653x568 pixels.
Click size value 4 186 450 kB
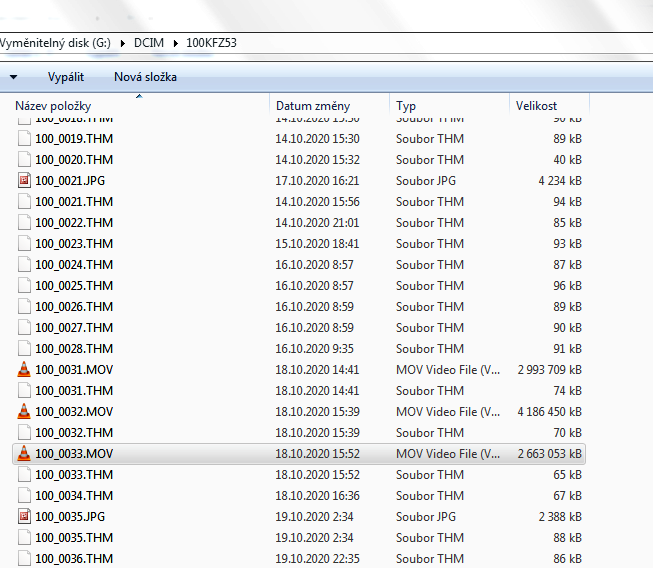[549, 411]
